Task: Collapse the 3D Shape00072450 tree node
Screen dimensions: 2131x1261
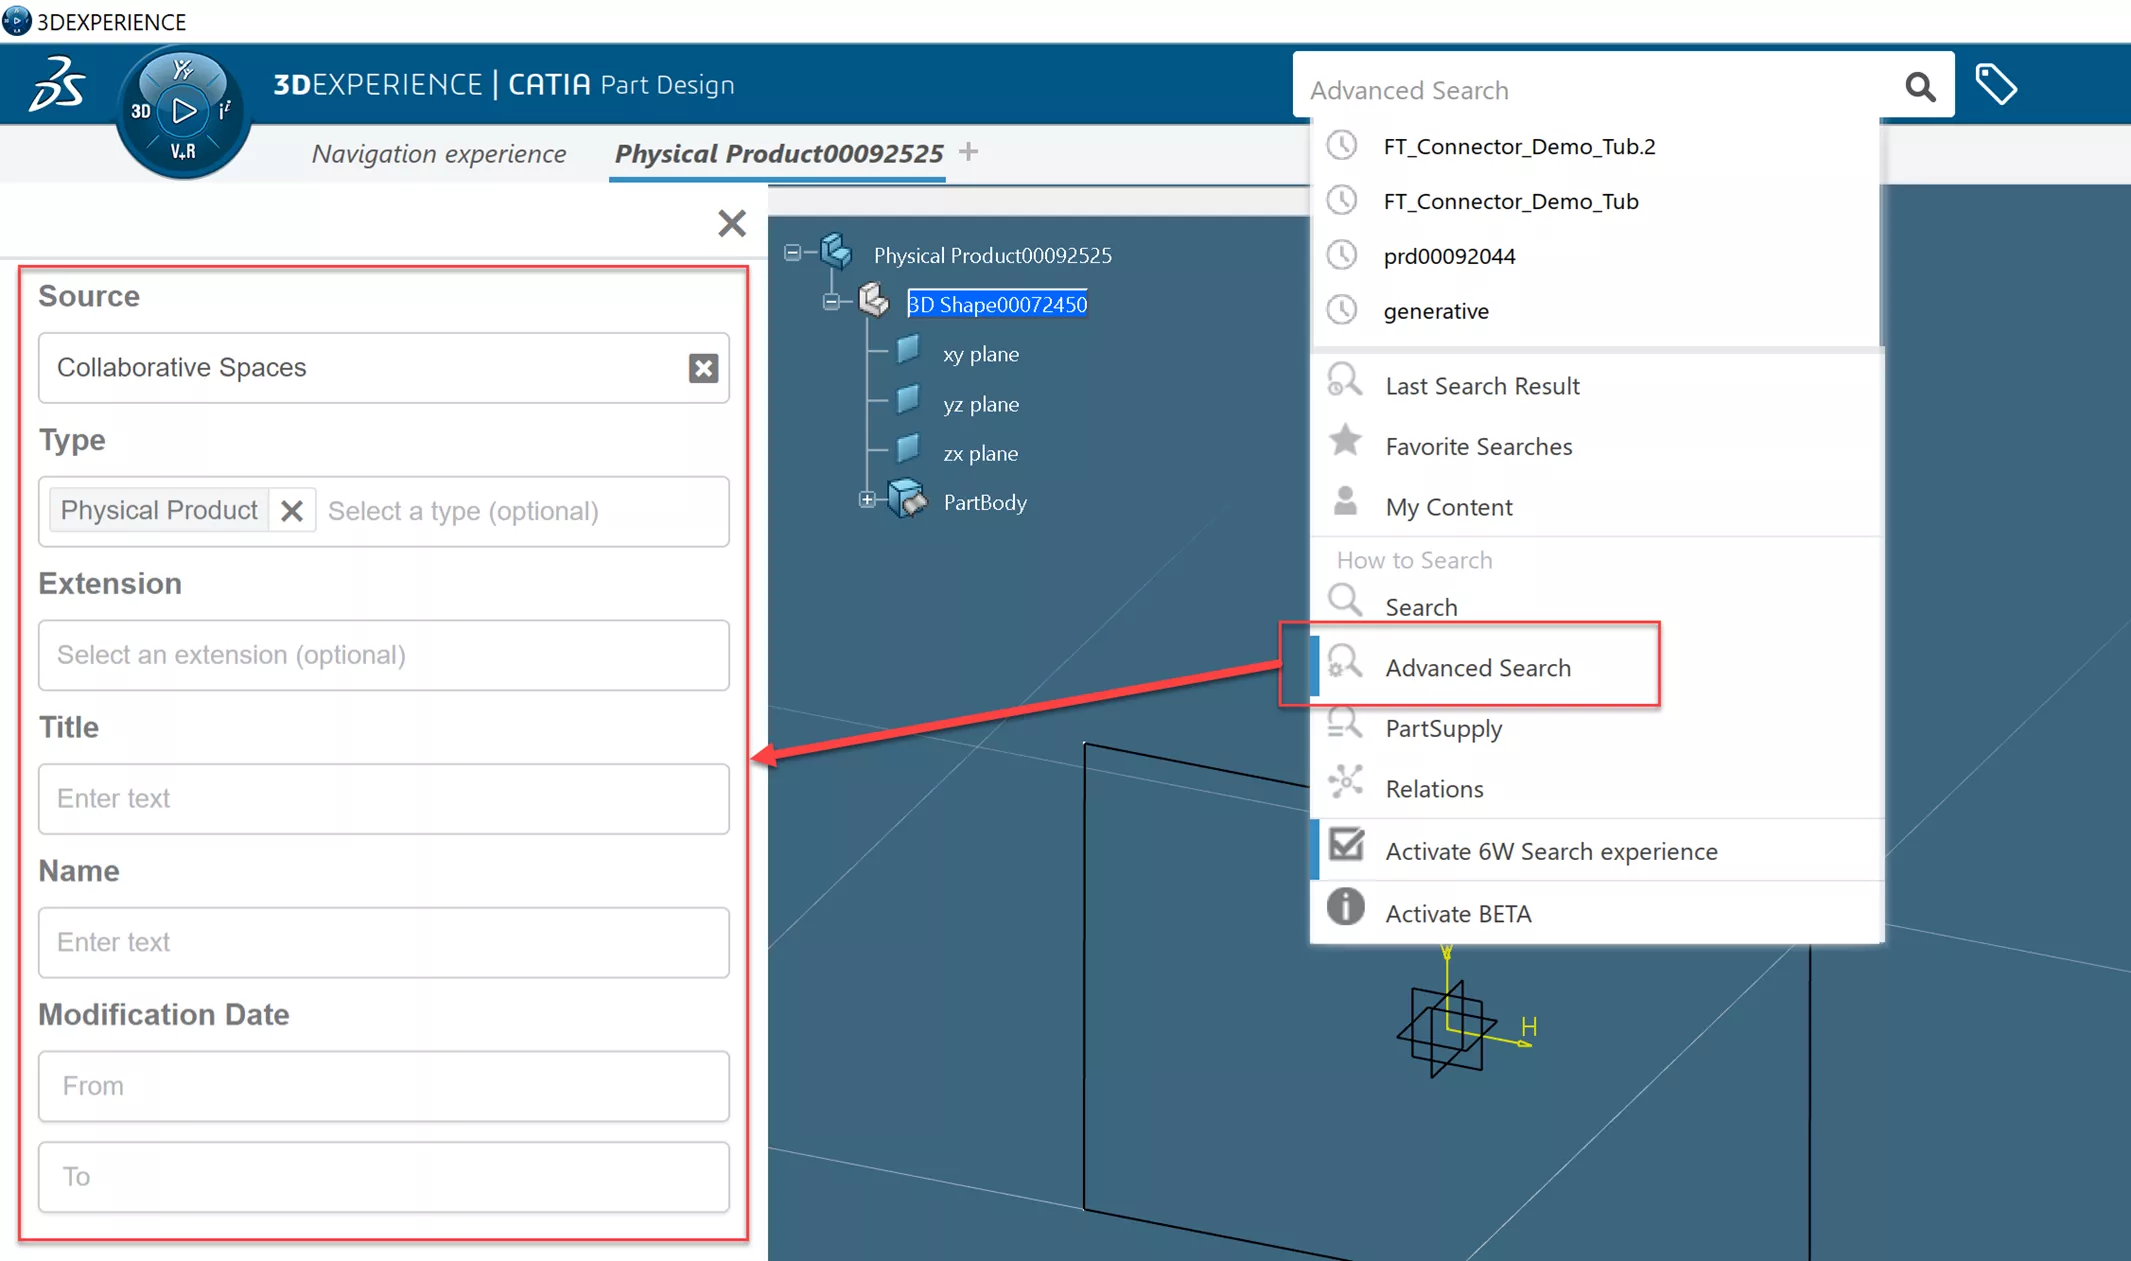Action: point(831,302)
